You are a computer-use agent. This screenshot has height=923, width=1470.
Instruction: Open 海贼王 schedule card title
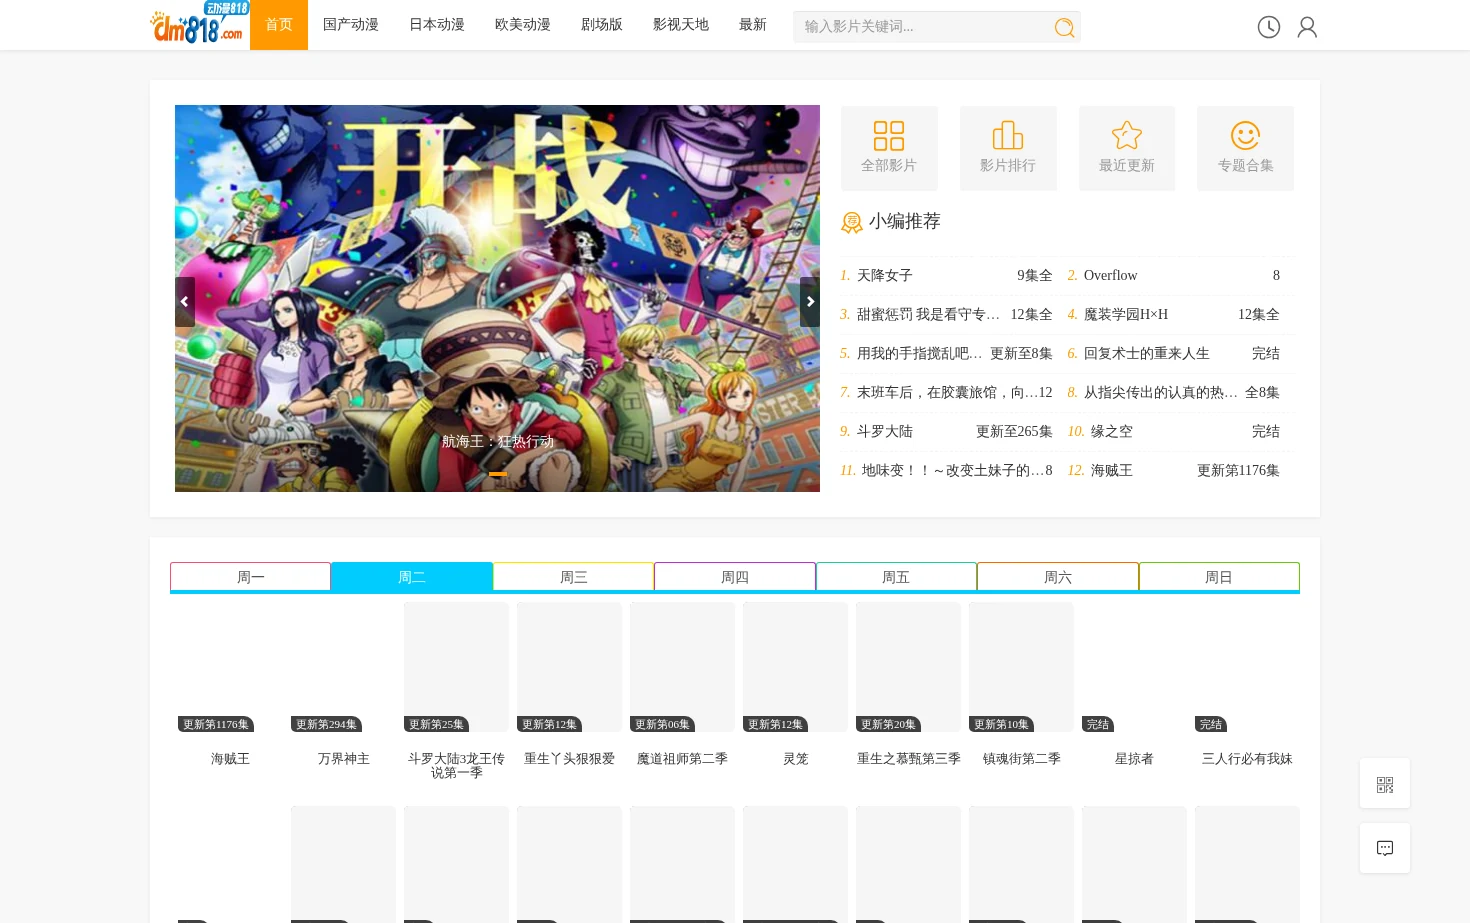tap(230, 759)
